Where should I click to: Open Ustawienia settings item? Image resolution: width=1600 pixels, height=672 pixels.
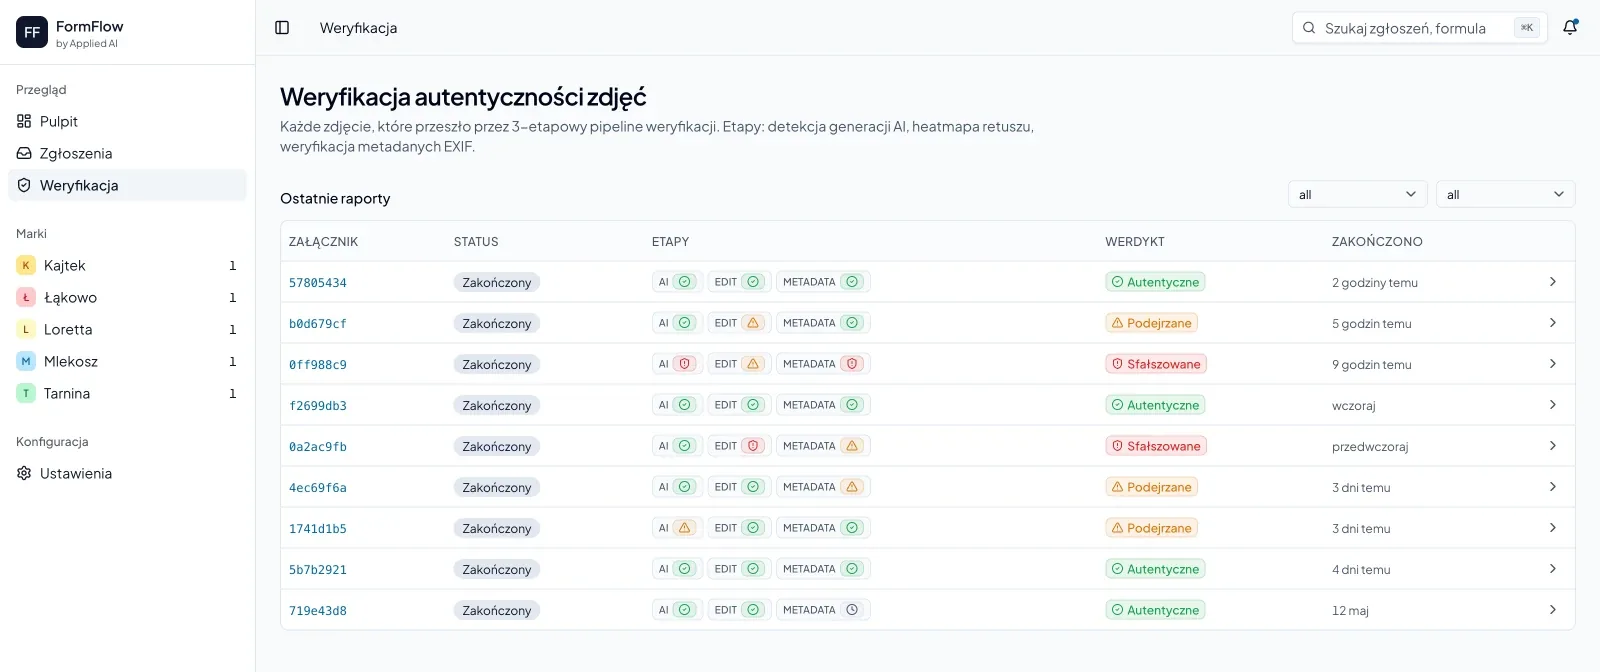point(127,473)
